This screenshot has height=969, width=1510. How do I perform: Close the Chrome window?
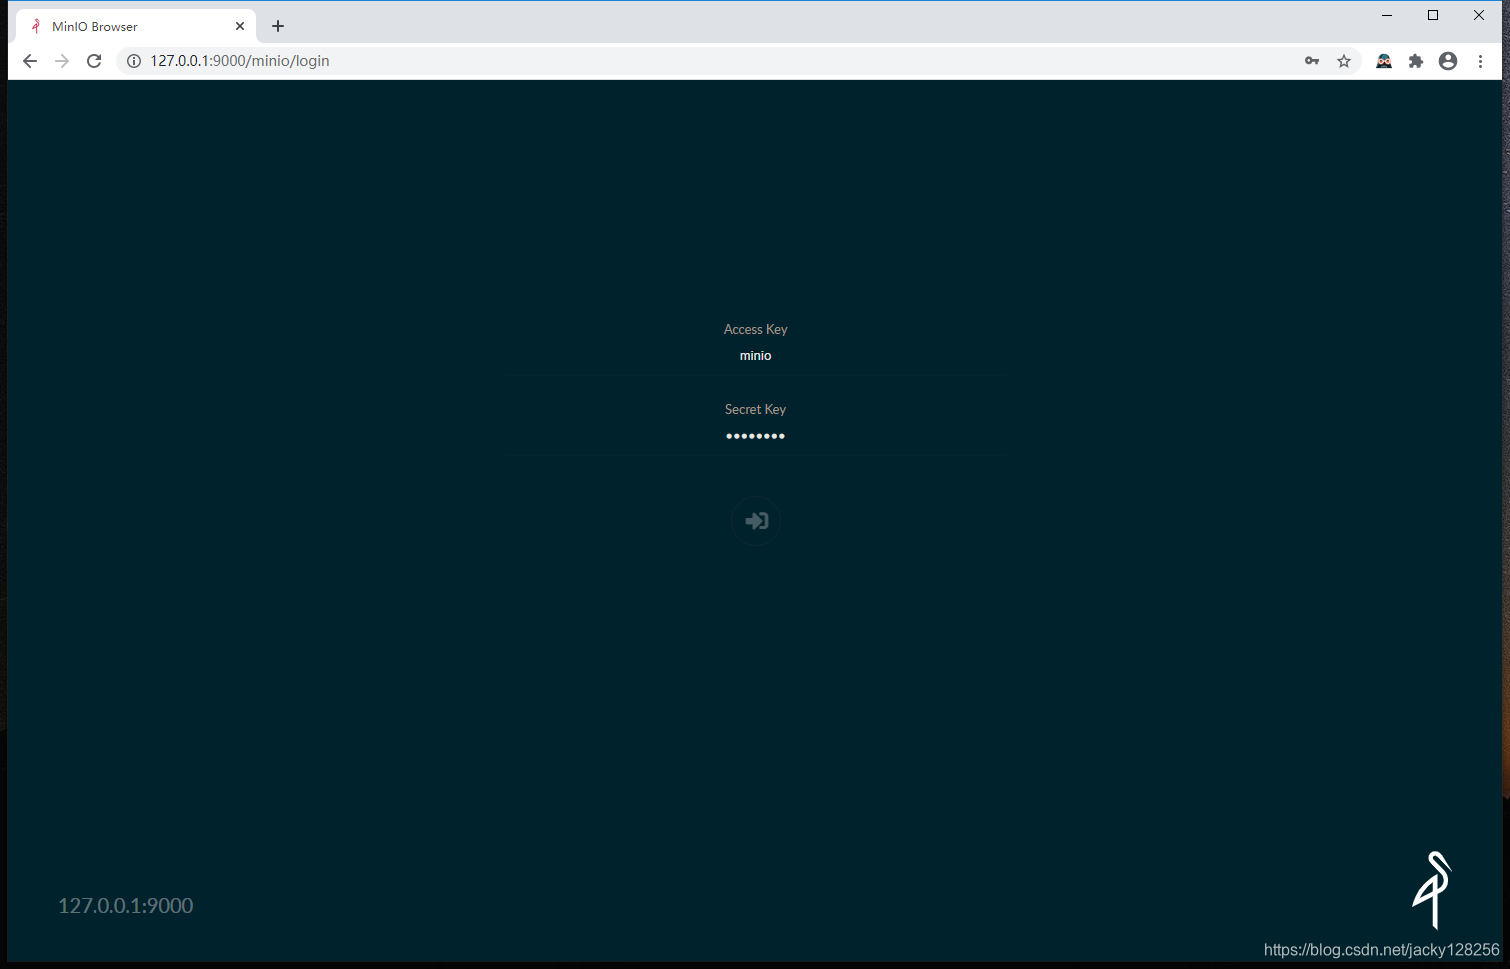click(1479, 15)
